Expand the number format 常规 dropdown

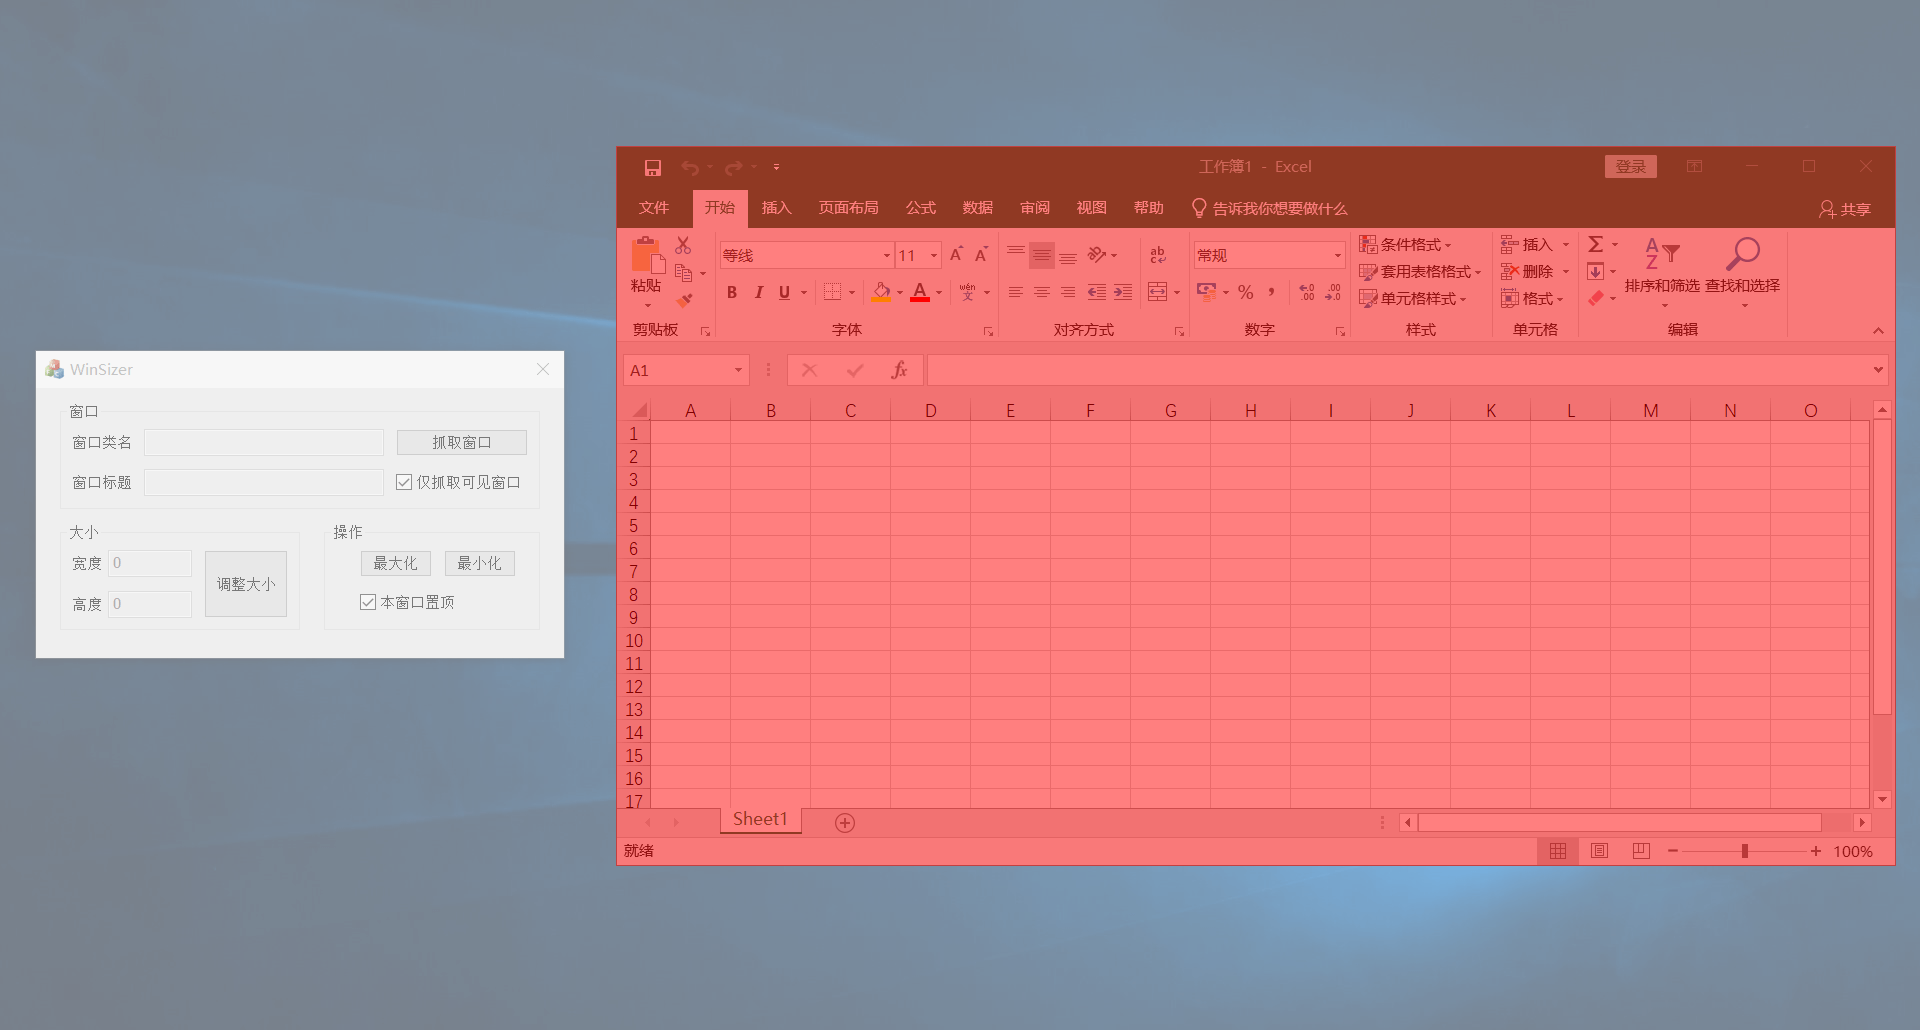pos(1337,256)
